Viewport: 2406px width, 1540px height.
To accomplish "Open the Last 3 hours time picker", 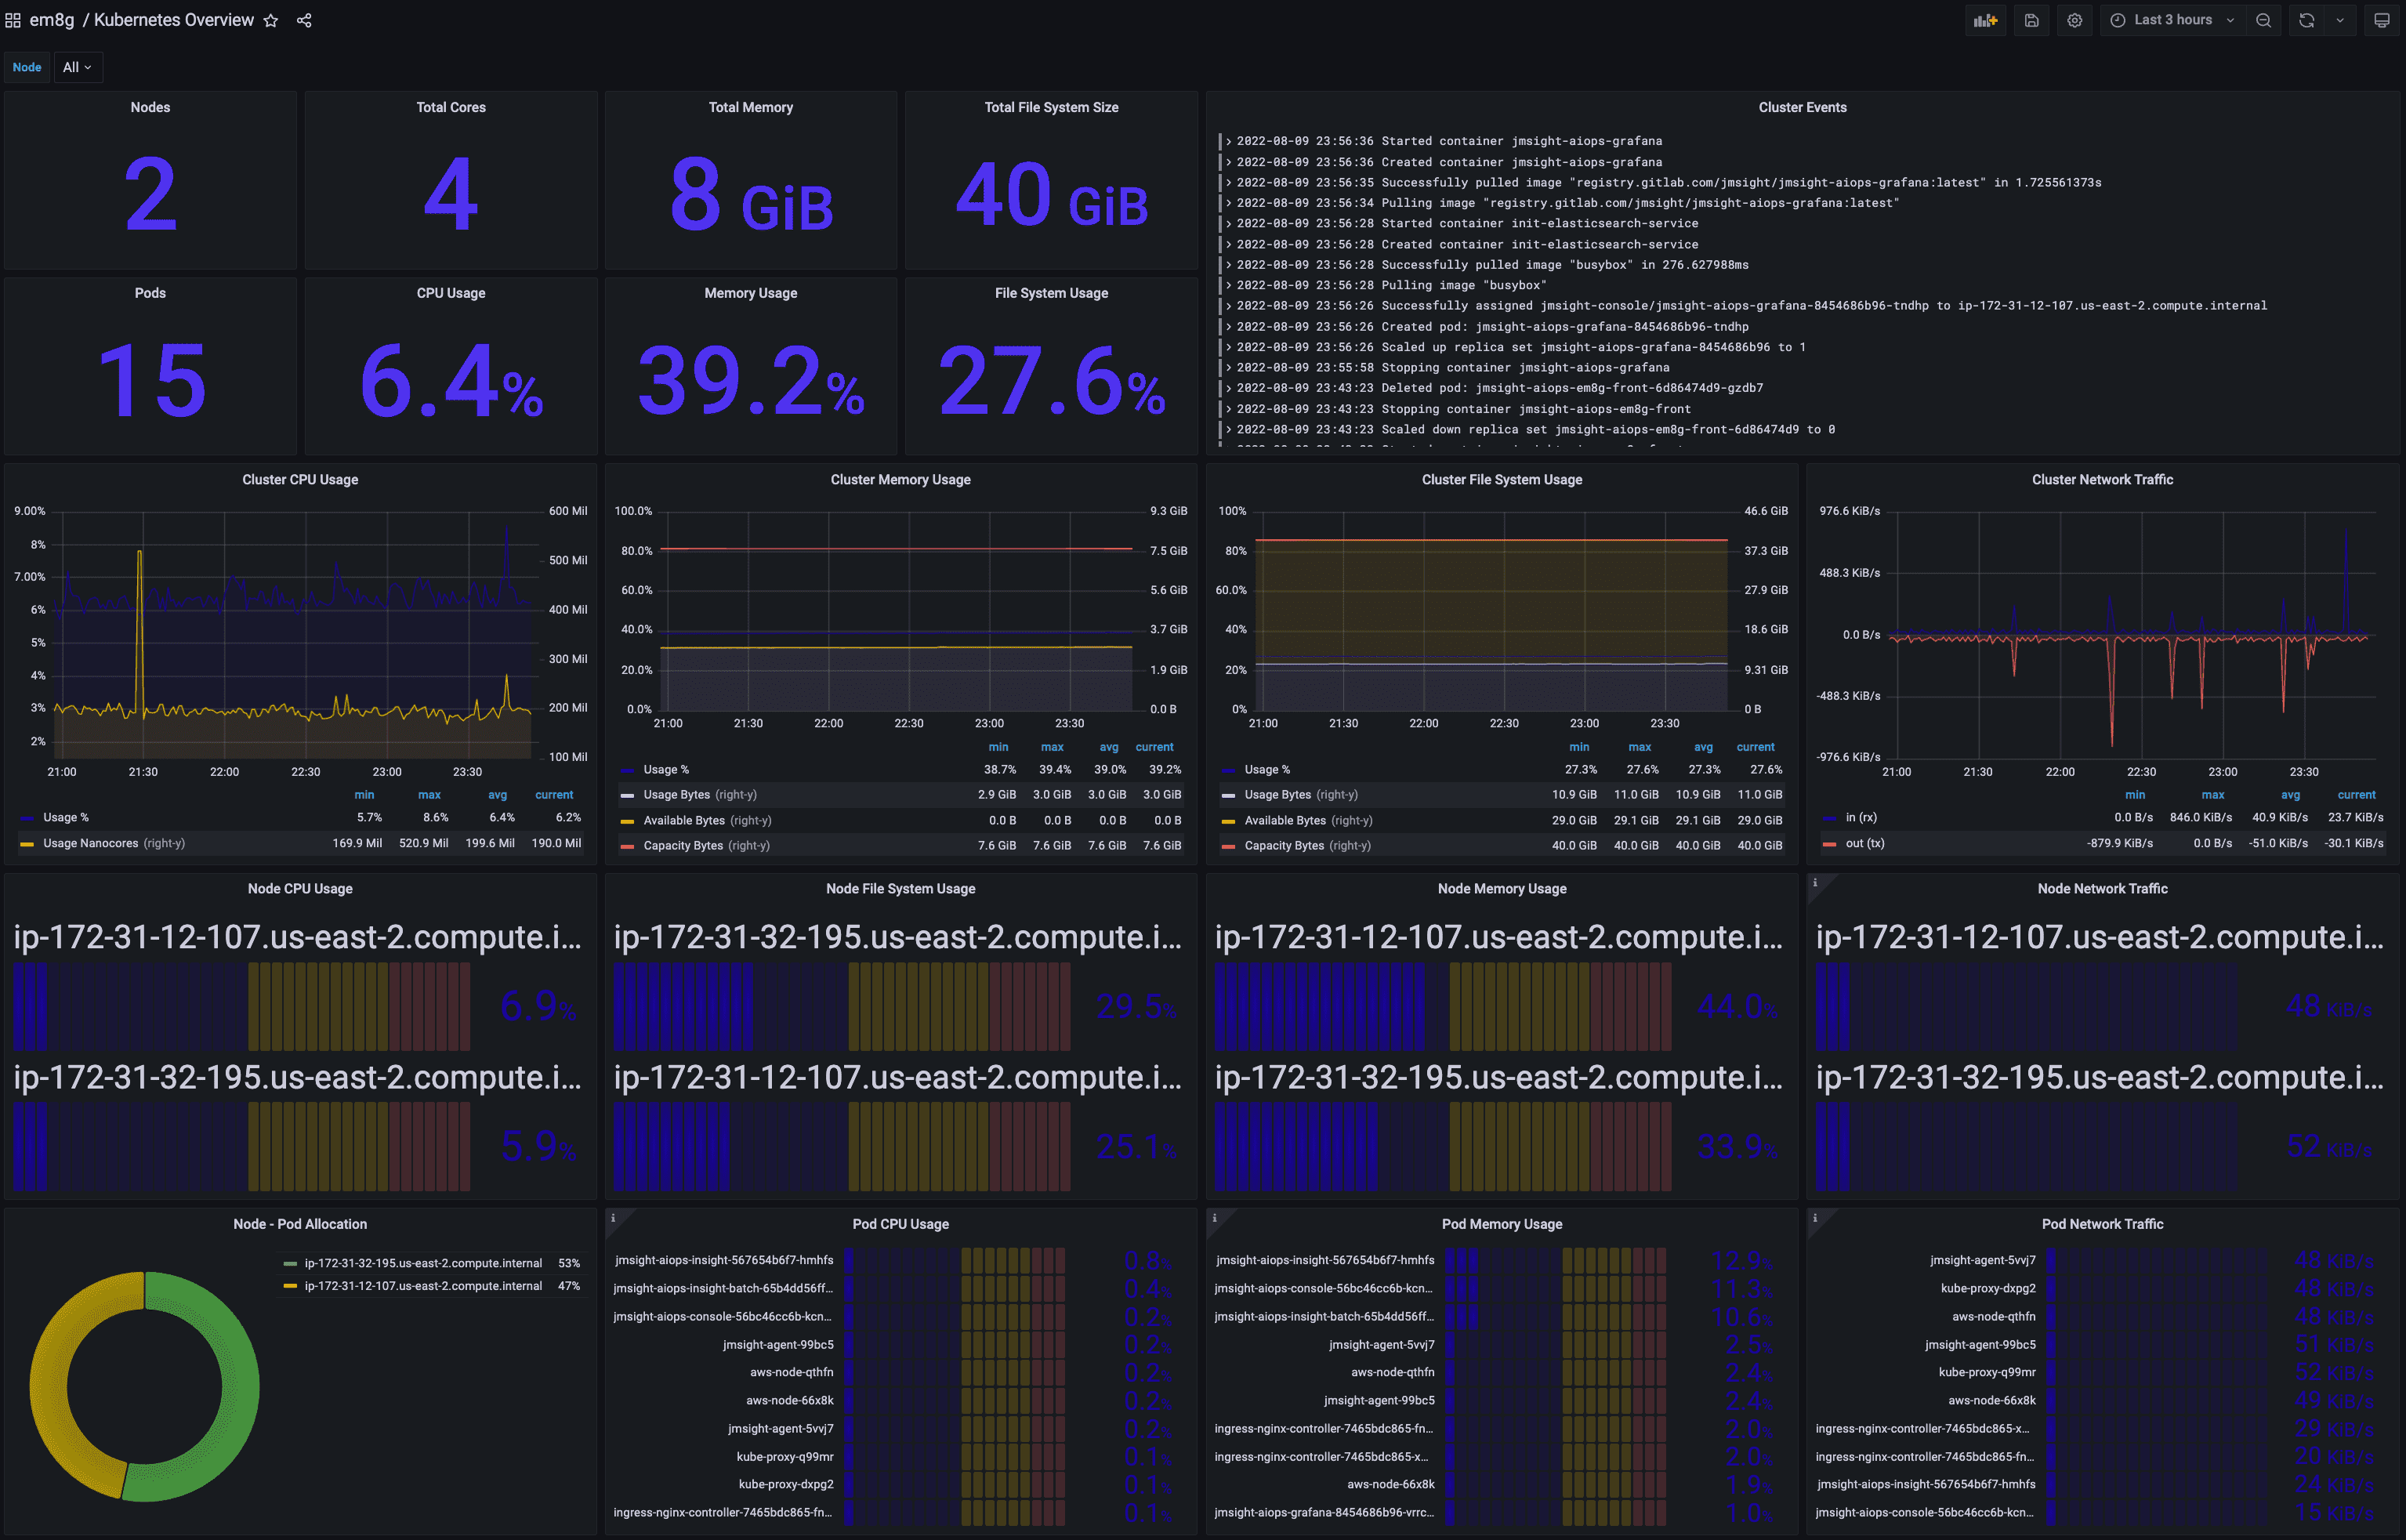I will point(2172,20).
